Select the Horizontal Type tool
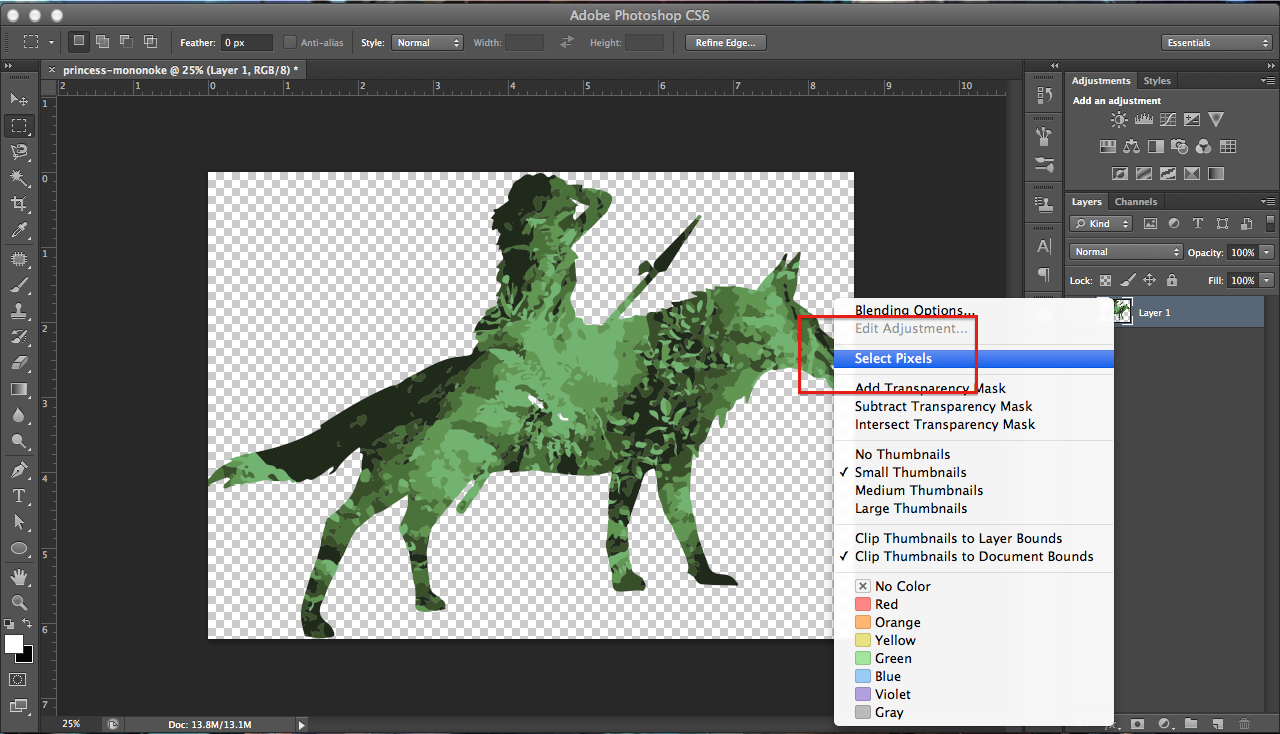The image size is (1280, 734). point(18,496)
